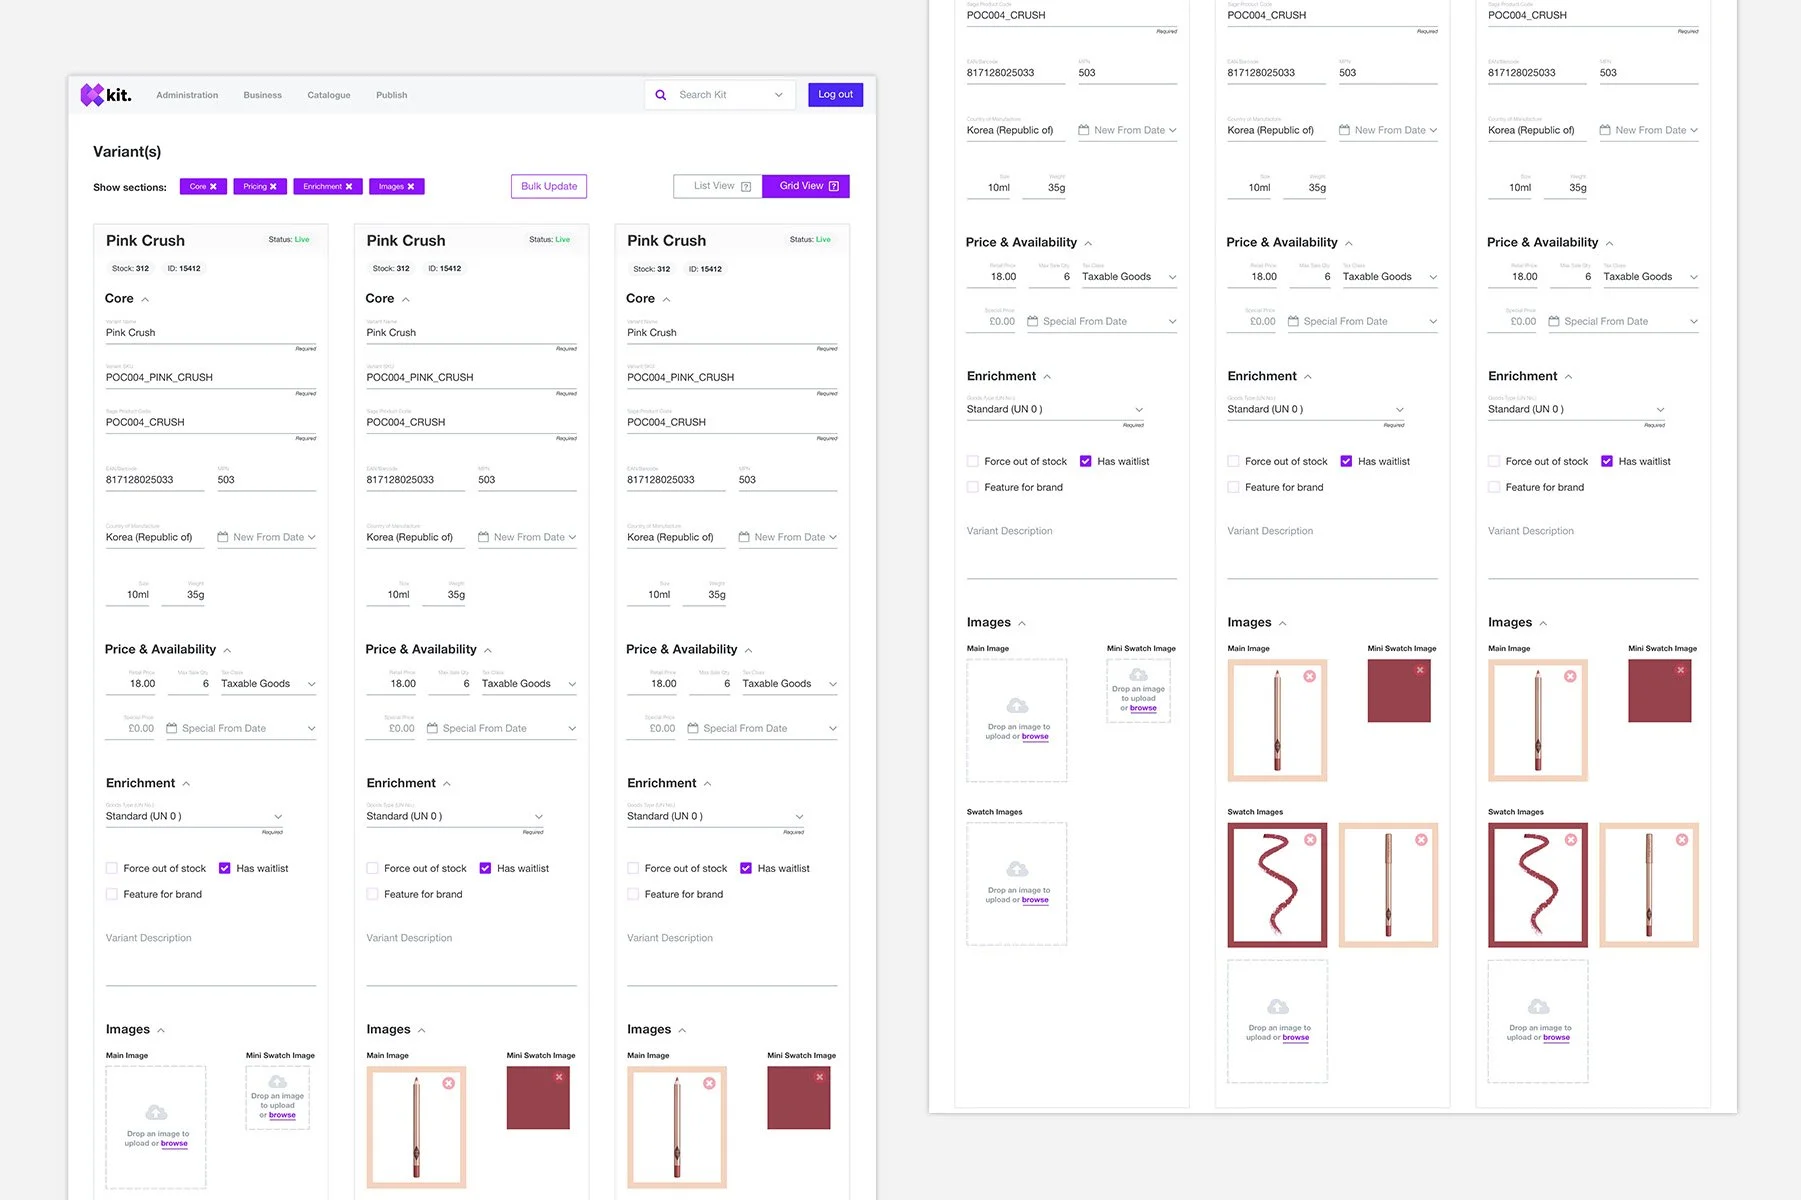
Task: Untick Has waitlist in right card, left window
Action: [x=746, y=868]
